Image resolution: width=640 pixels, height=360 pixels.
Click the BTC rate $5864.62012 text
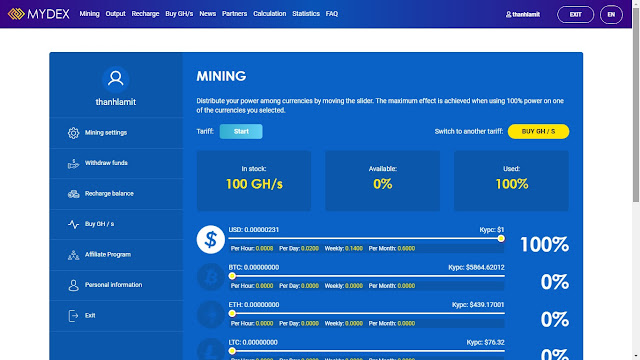click(476, 267)
